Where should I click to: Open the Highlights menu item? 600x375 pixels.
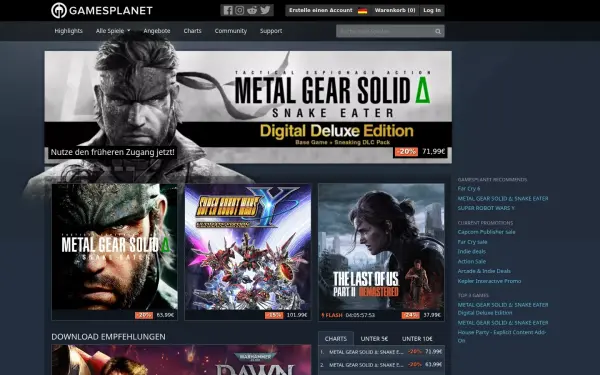(x=68, y=31)
